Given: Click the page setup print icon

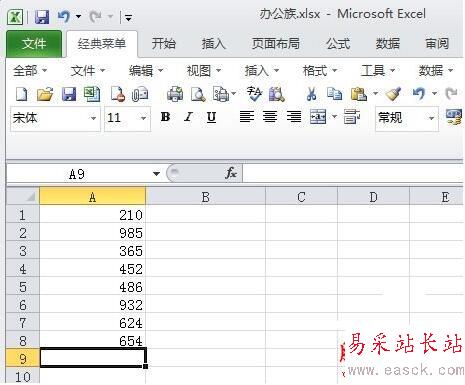Looking at the screenshot, I should (221, 94).
